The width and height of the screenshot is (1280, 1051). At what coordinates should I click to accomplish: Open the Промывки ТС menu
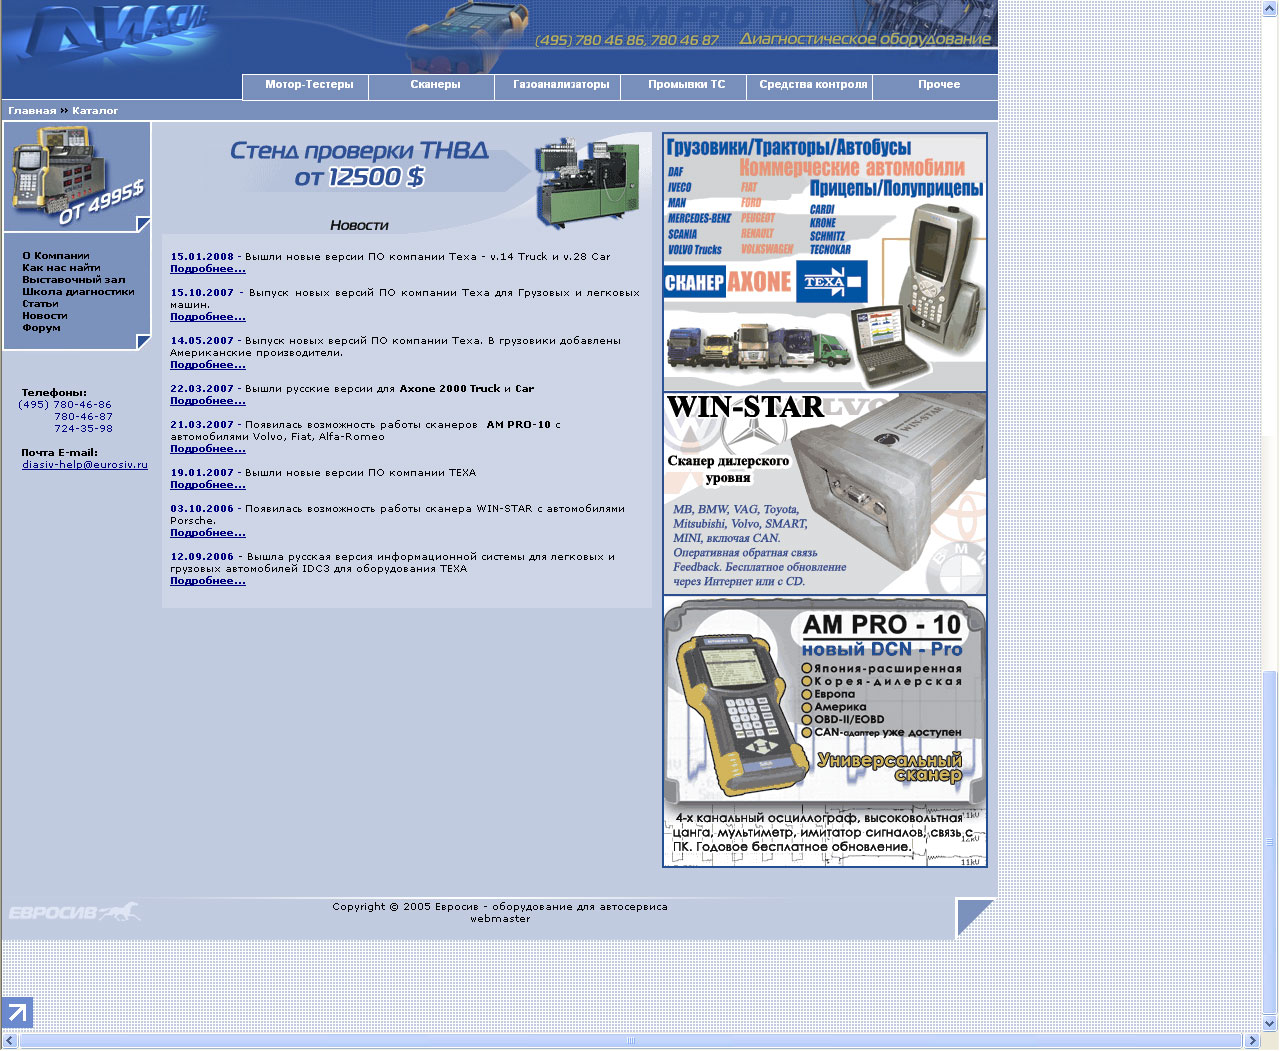(x=686, y=85)
